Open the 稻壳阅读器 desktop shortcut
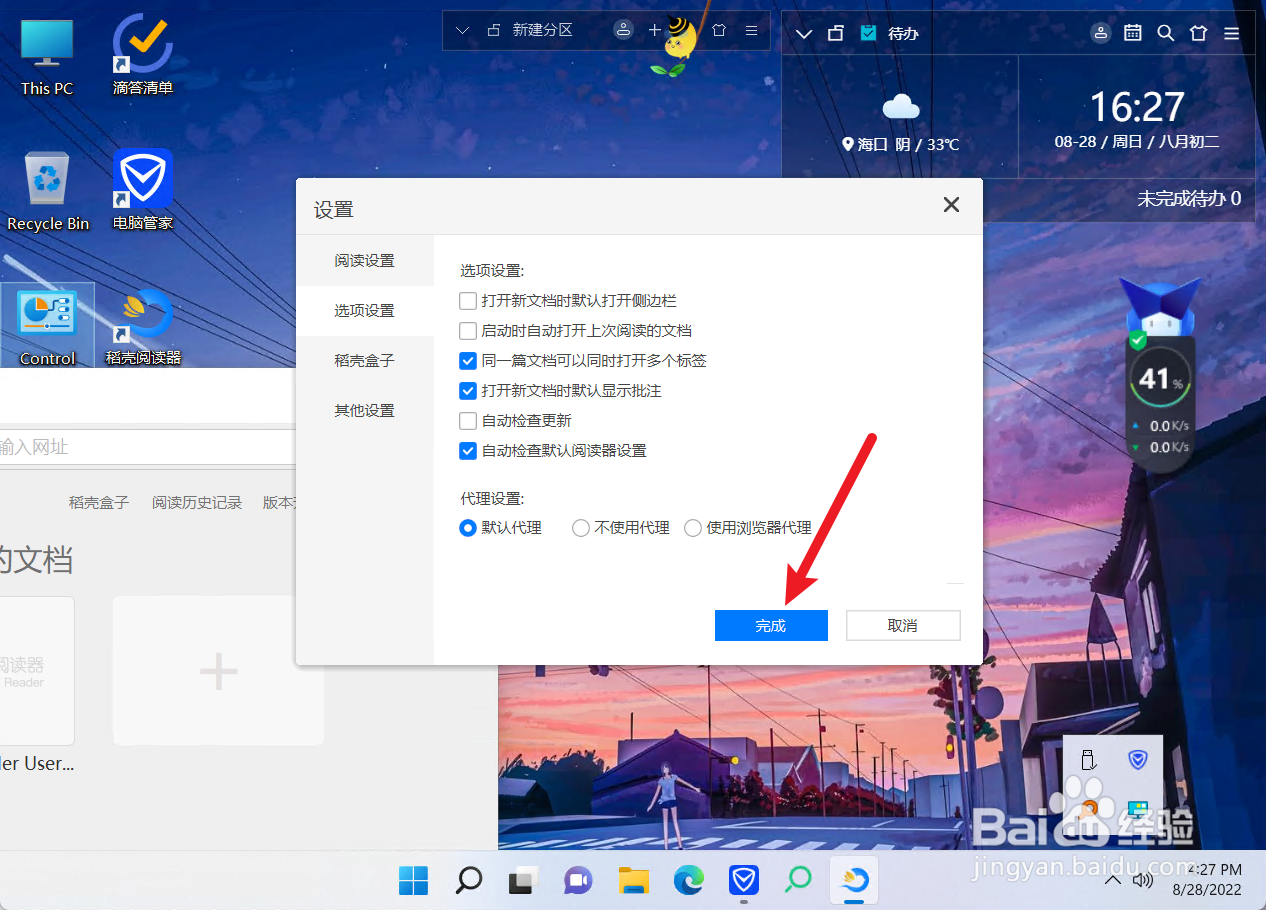 (143, 325)
